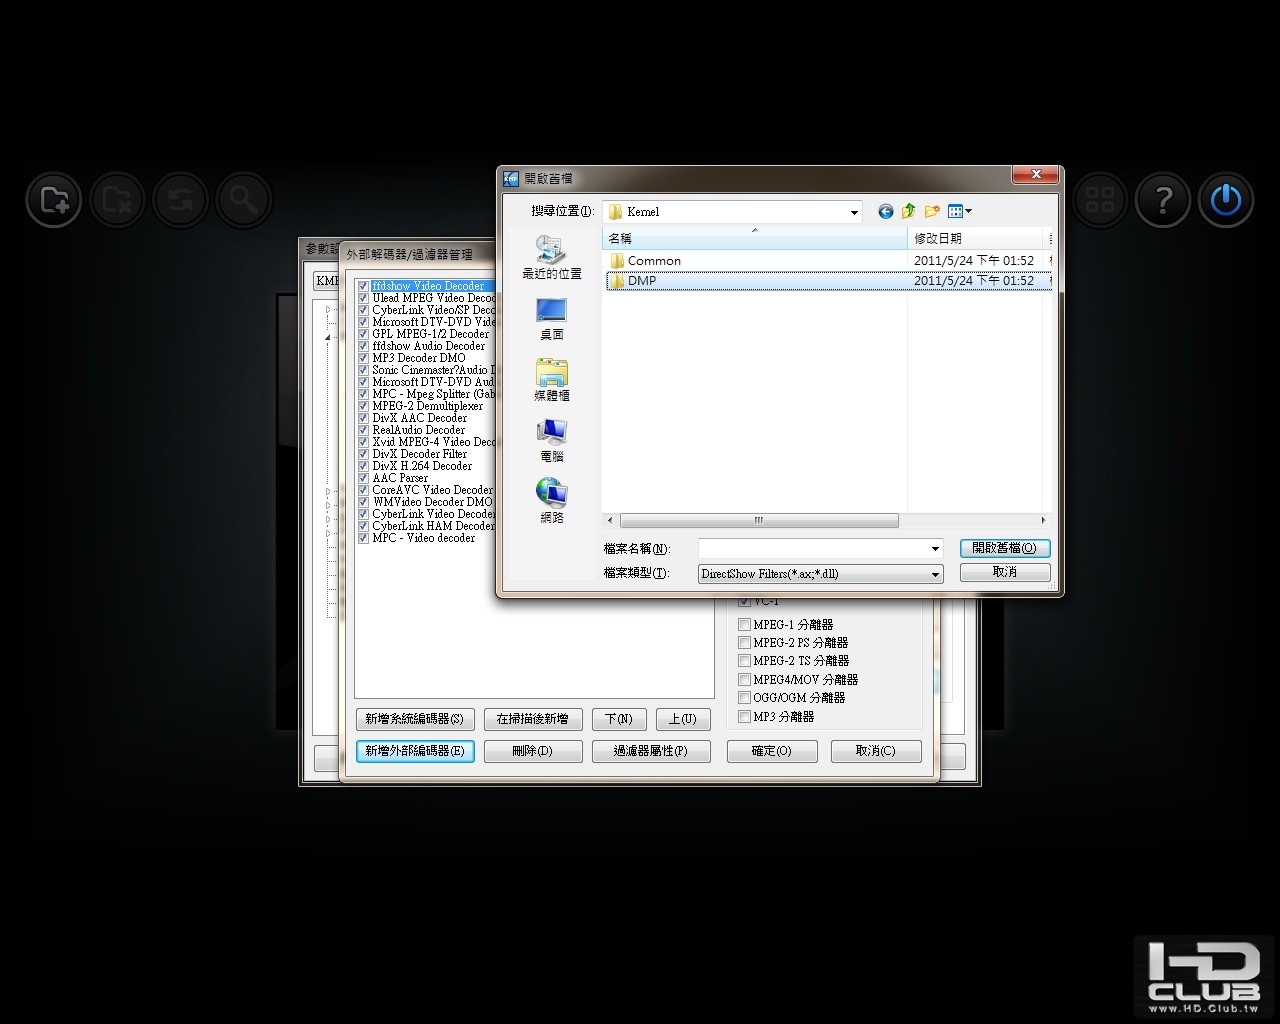The width and height of the screenshot is (1280, 1024).
Task: Toggle ffdshow Audio Decoder checkbox
Action: pos(364,346)
